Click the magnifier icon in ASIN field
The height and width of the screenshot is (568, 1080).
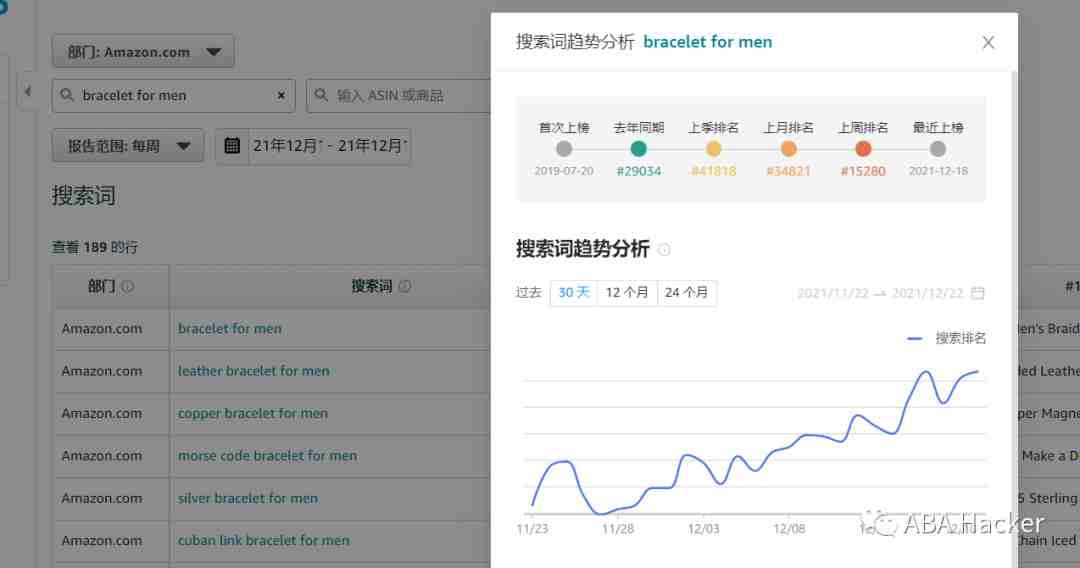321,95
